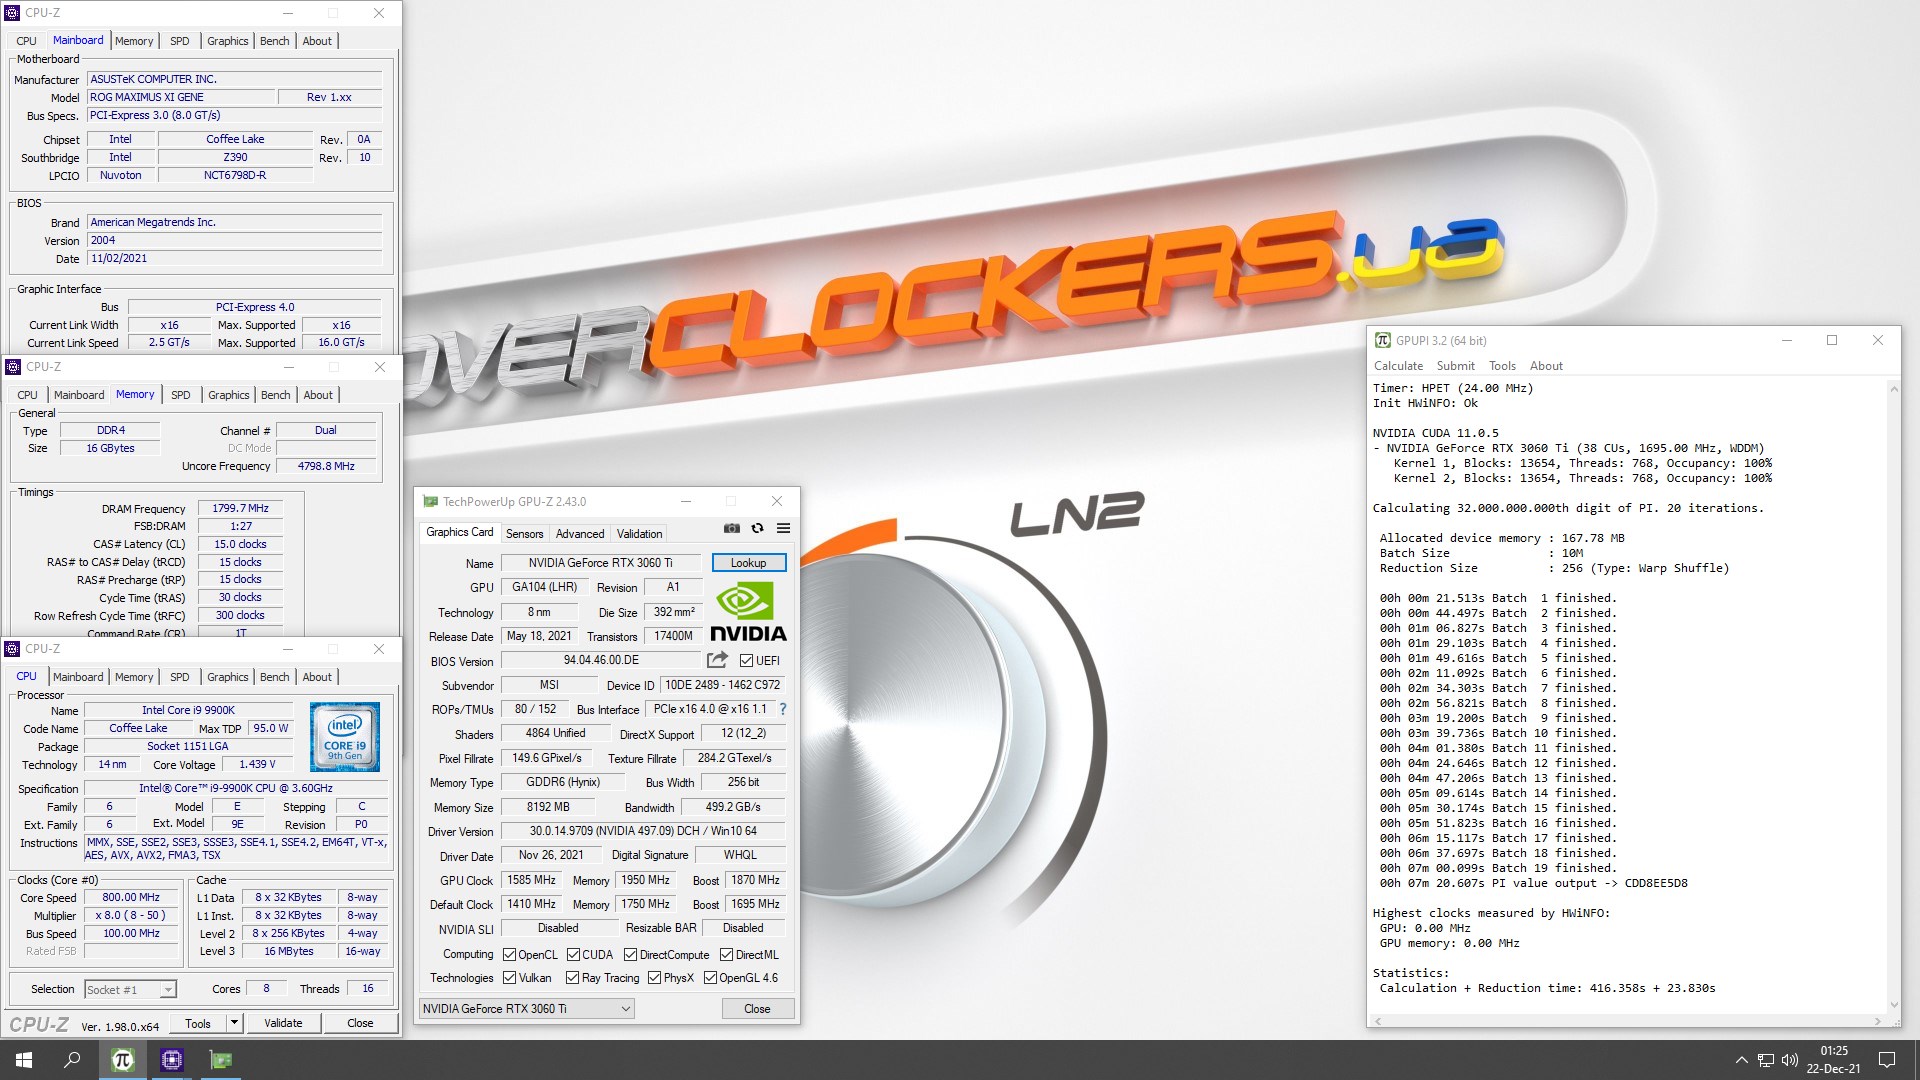Click the BIOS export share icon
The width and height of the screenshot is (1920, 1080).
click(x=717, y=660)
